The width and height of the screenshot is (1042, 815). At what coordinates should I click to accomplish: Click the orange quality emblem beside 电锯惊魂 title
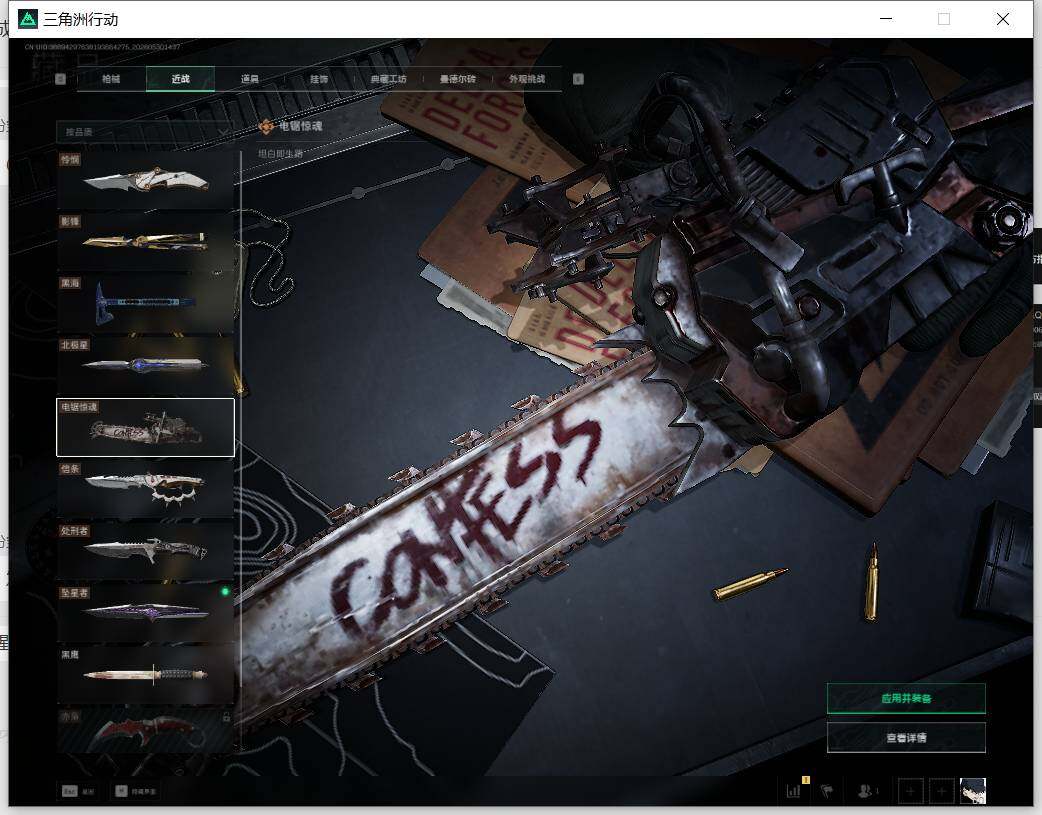tap(266, 126)
